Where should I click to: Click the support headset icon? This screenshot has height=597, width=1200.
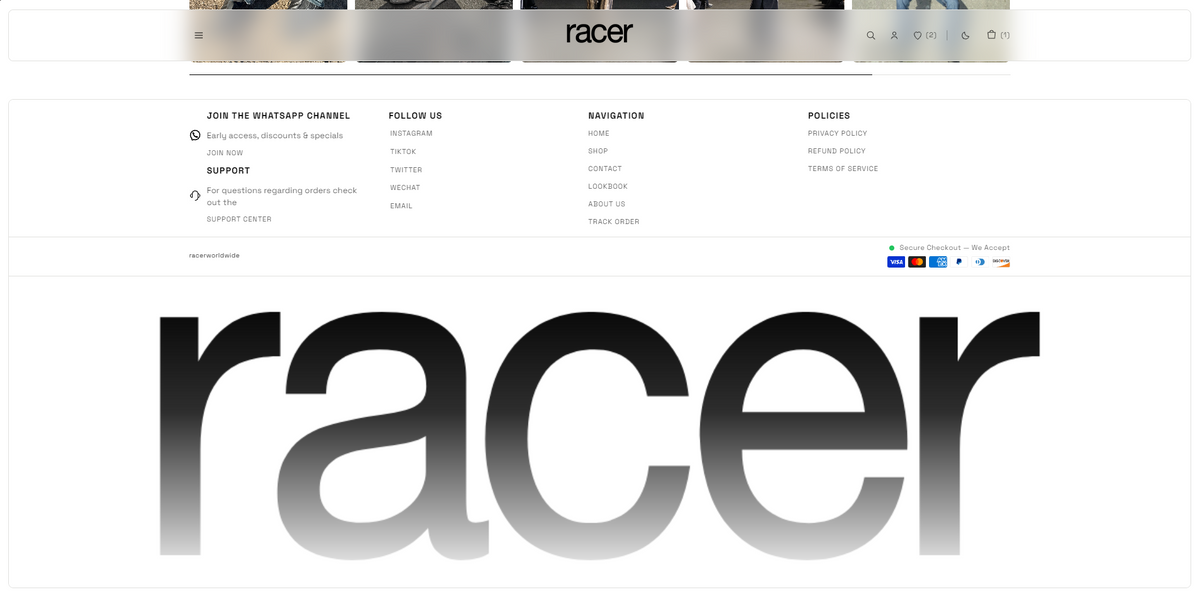point(195,195)
